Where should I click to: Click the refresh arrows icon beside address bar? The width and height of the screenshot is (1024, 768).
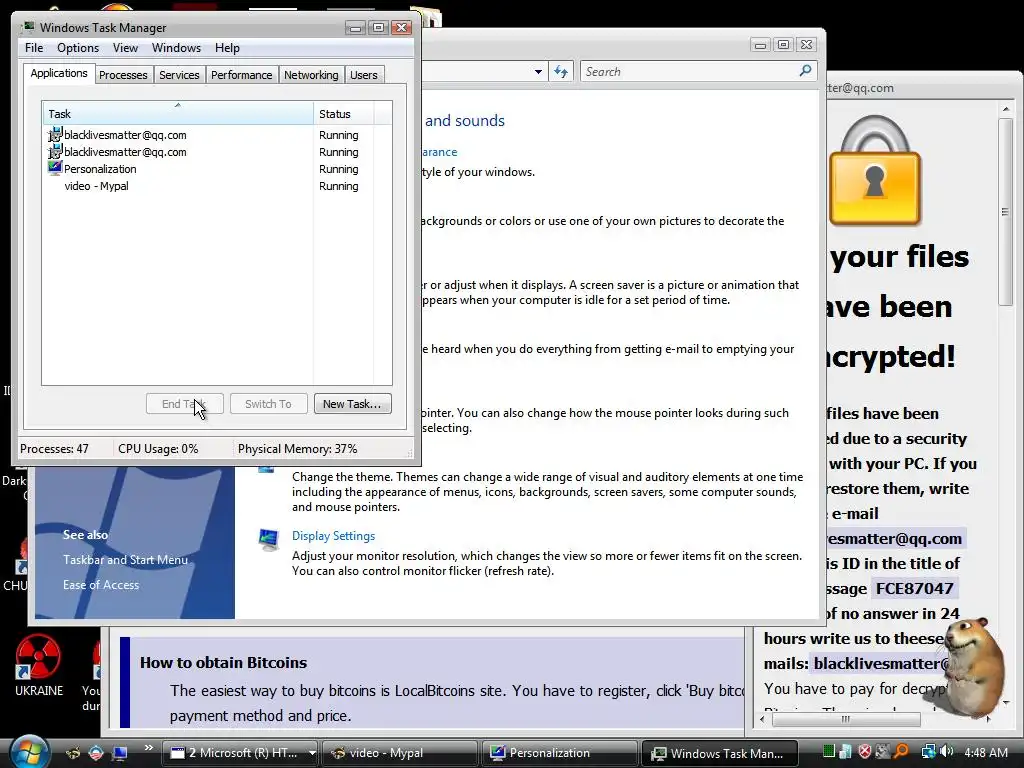[x=561, y=72]
